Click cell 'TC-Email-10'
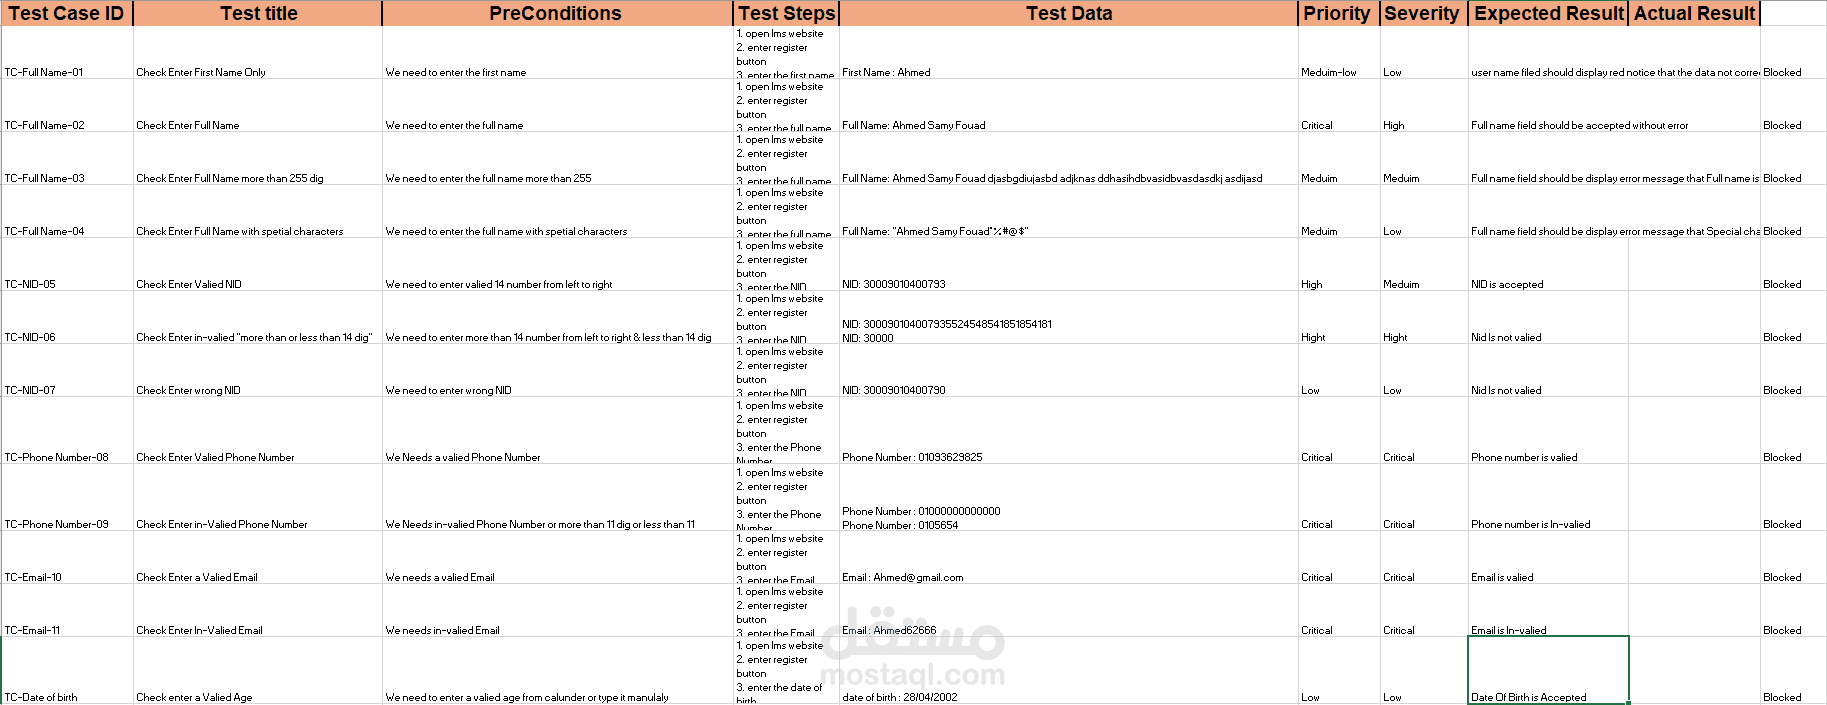Screen dimensions: 1827x705 click(x=67, y=558)
